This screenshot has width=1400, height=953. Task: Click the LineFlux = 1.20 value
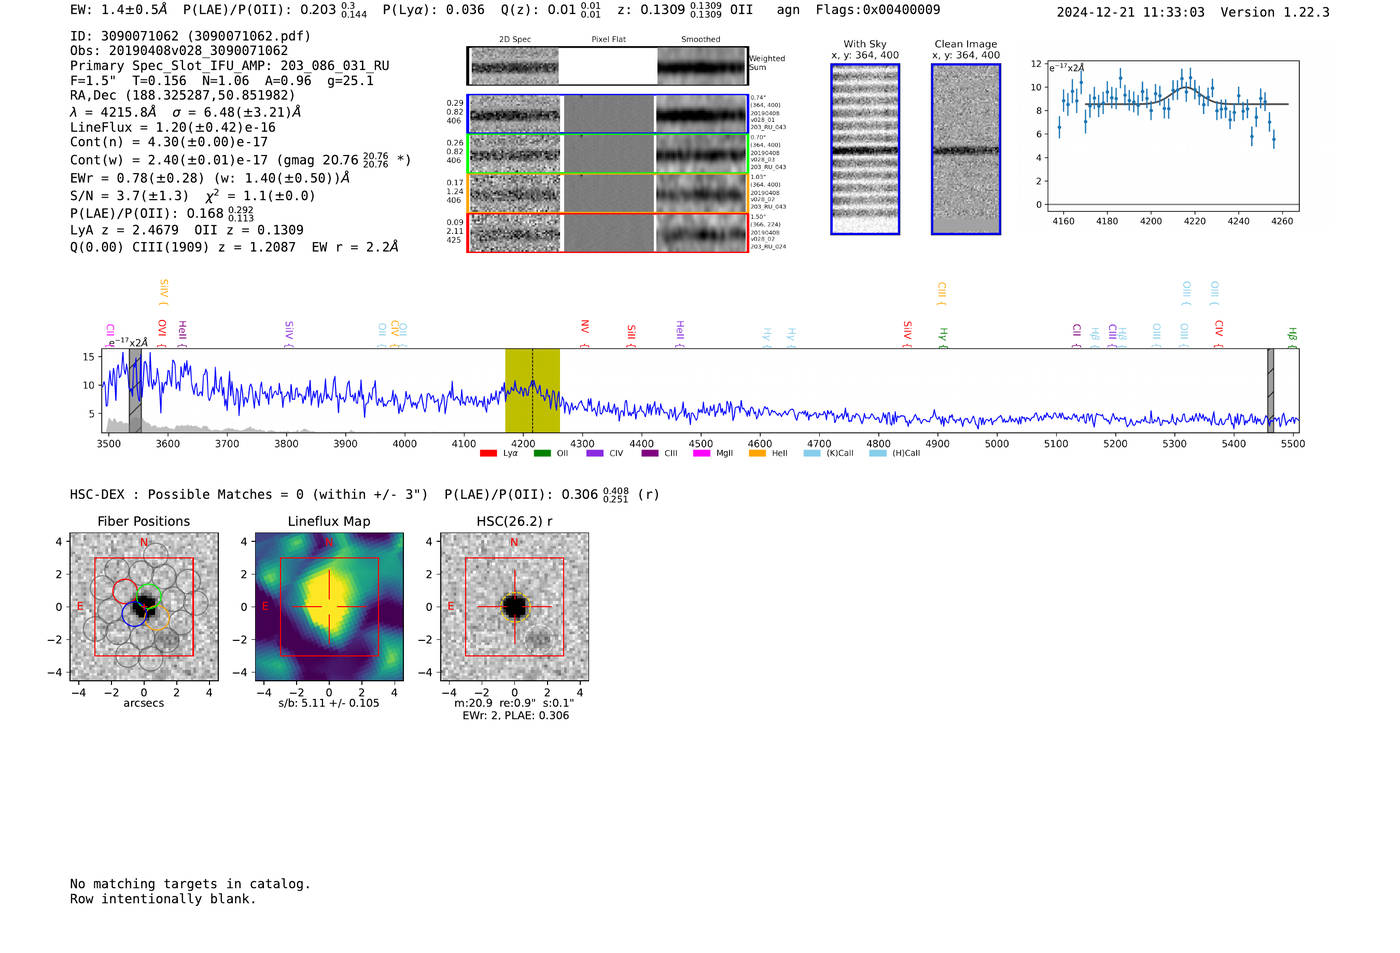coord(173,127)
